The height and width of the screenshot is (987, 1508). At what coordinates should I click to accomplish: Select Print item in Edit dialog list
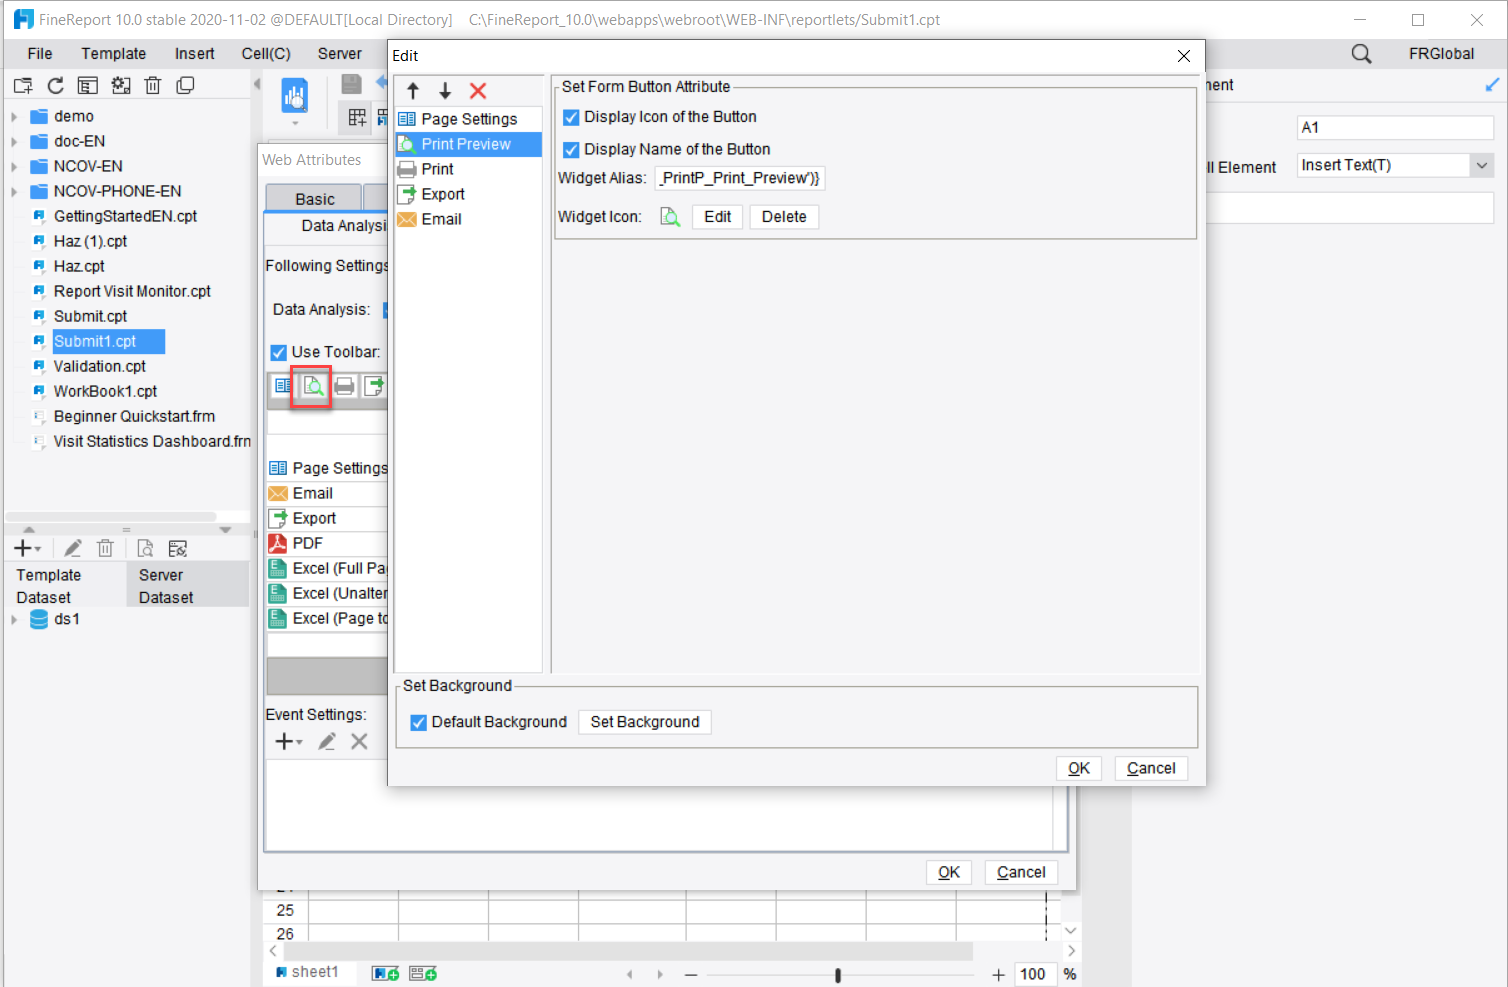tap(468, 169)
